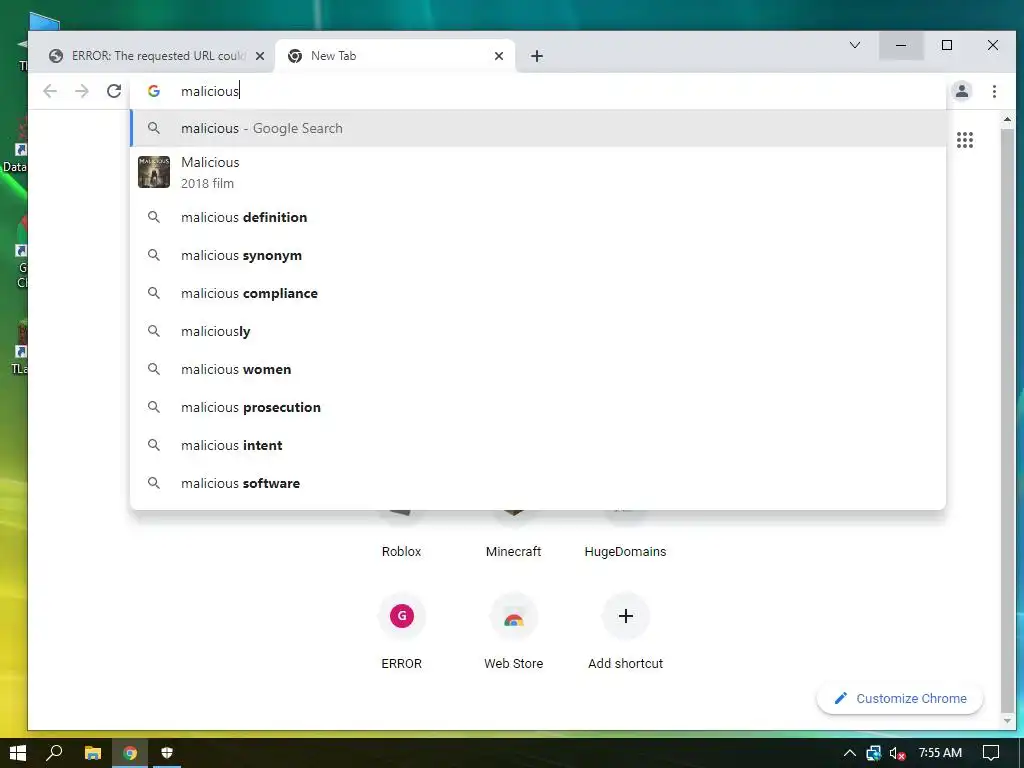
Task: Open the ERROR shortcut tile
Action: point(402,632)
